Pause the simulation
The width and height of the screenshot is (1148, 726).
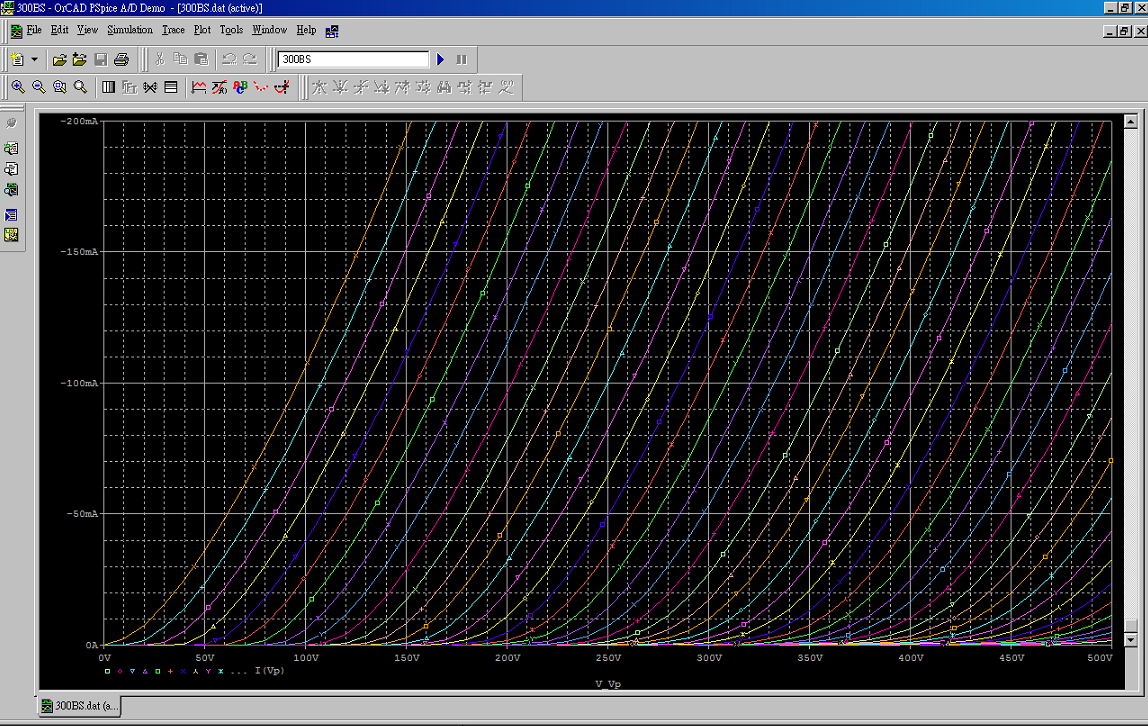coord(461,59)
